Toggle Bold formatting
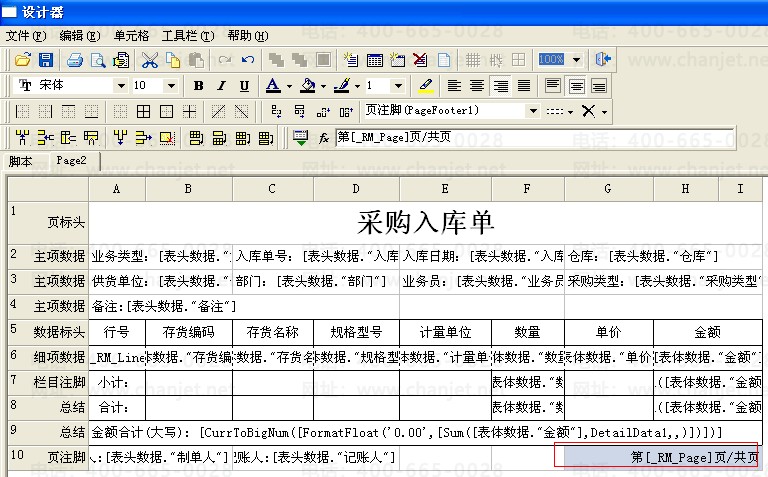Viewport: 768px width, 477px height. pos(198,86)
